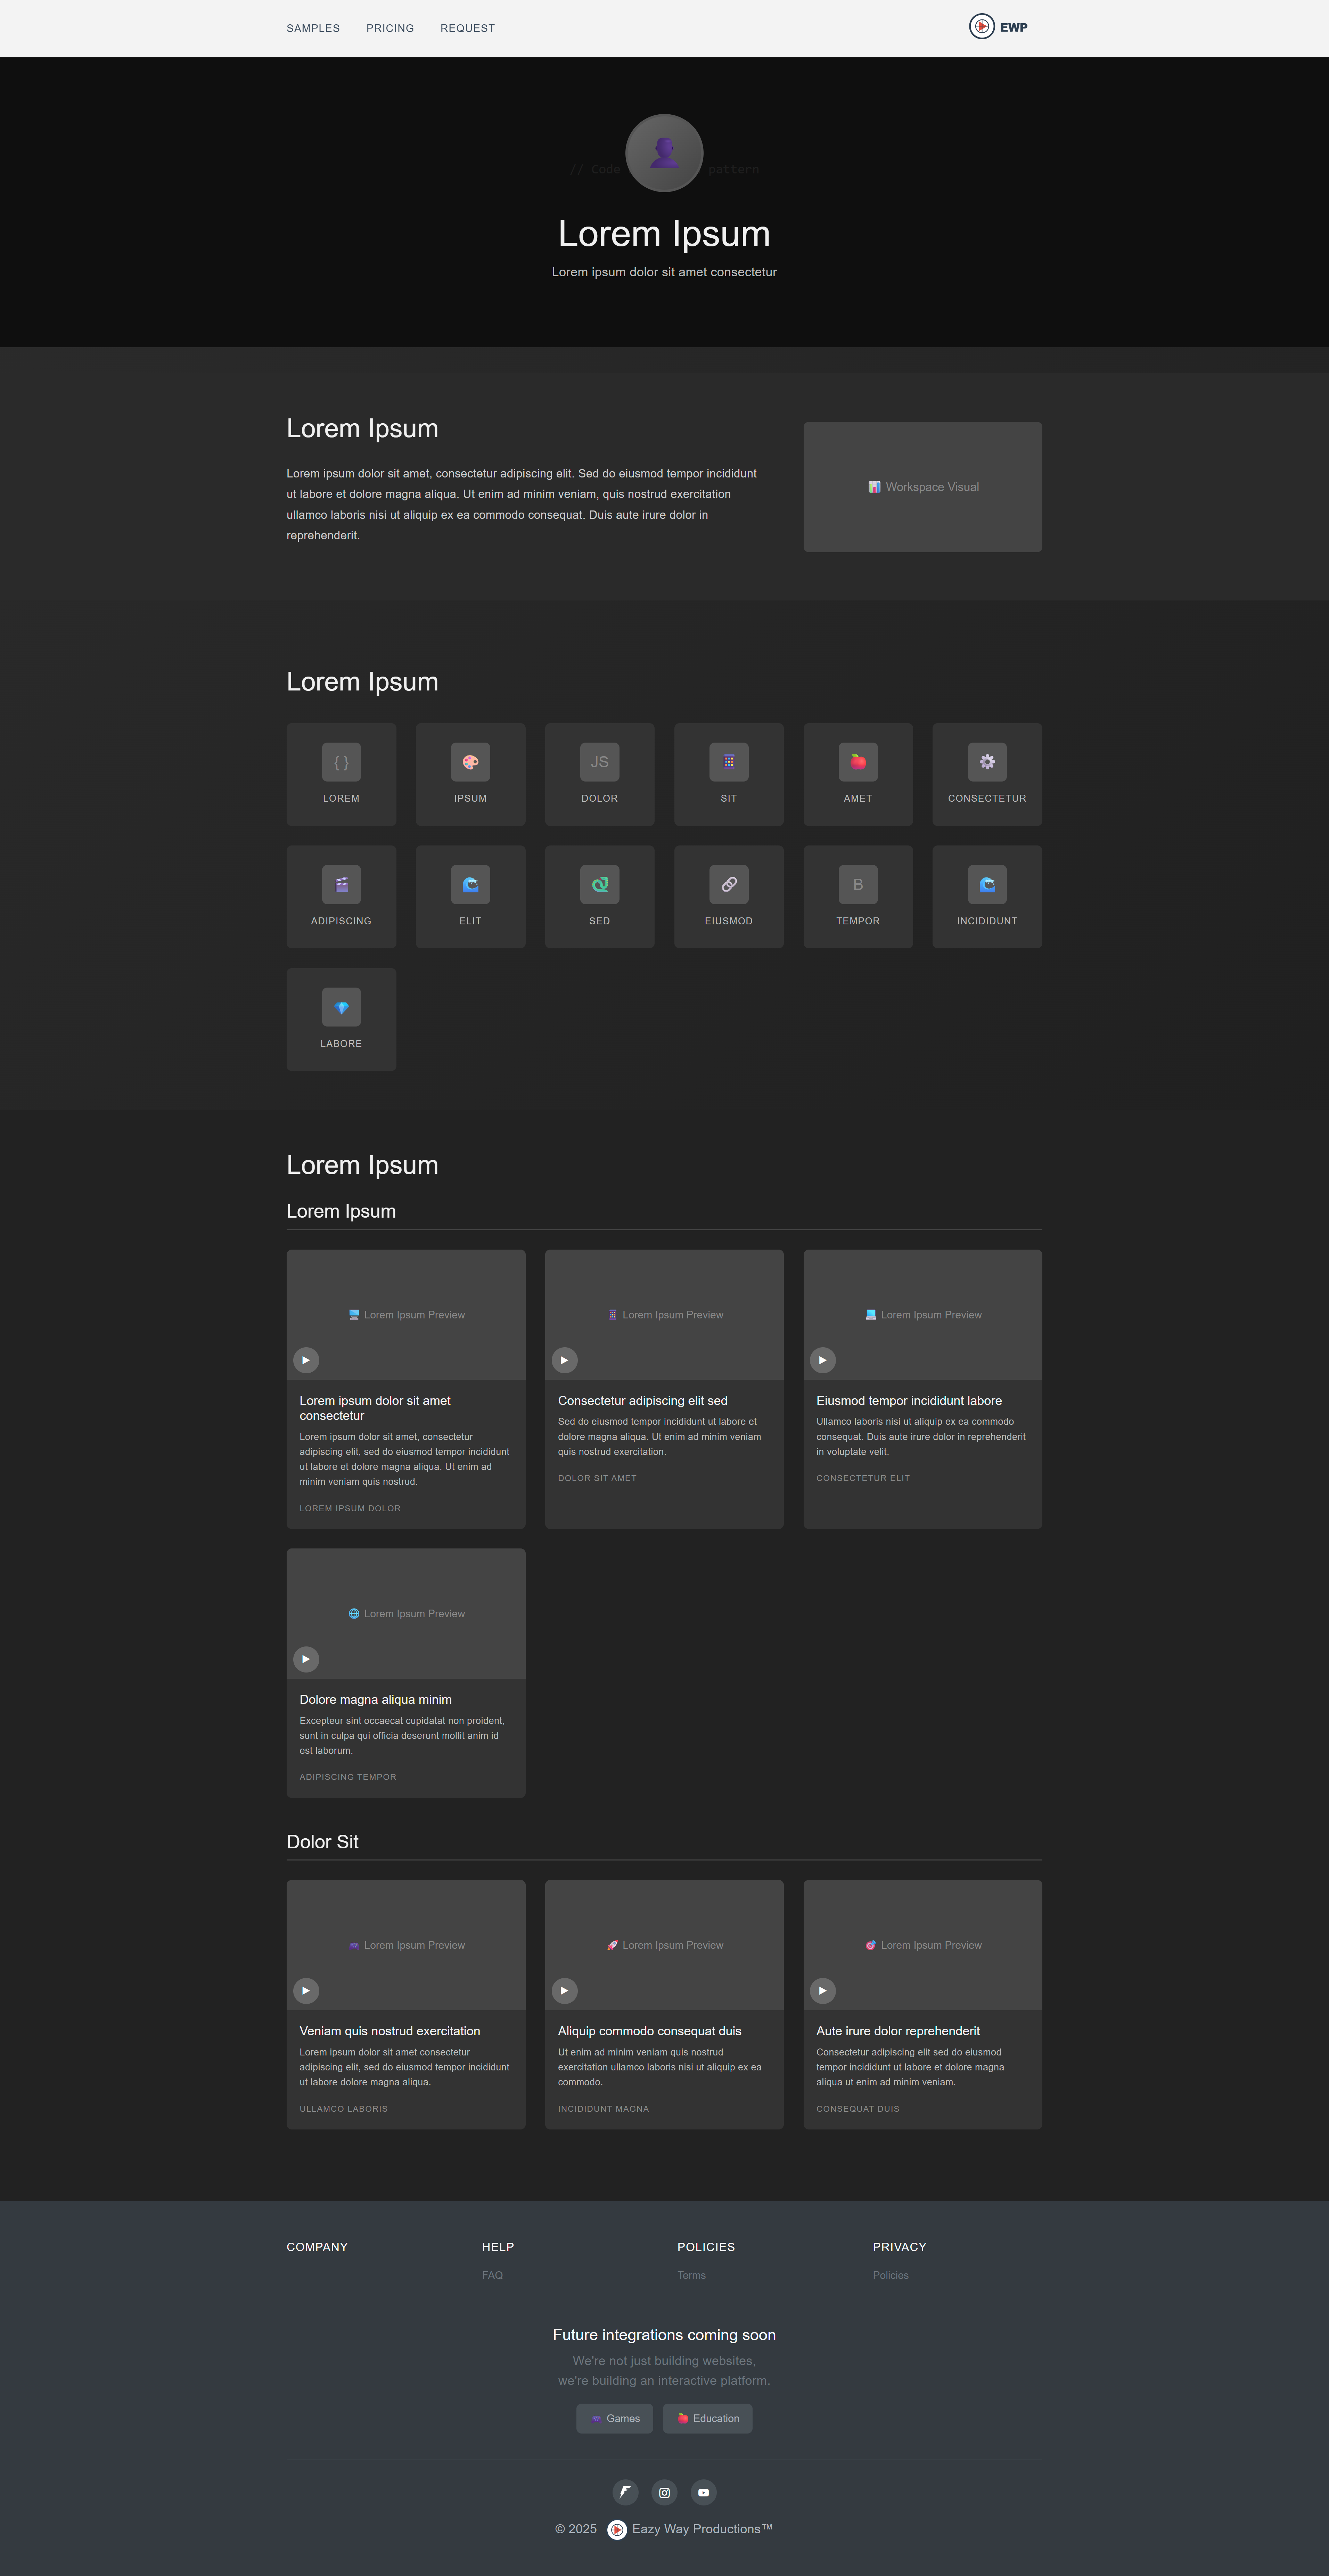Open the Instagram social icon

[x=664, y=2492]
